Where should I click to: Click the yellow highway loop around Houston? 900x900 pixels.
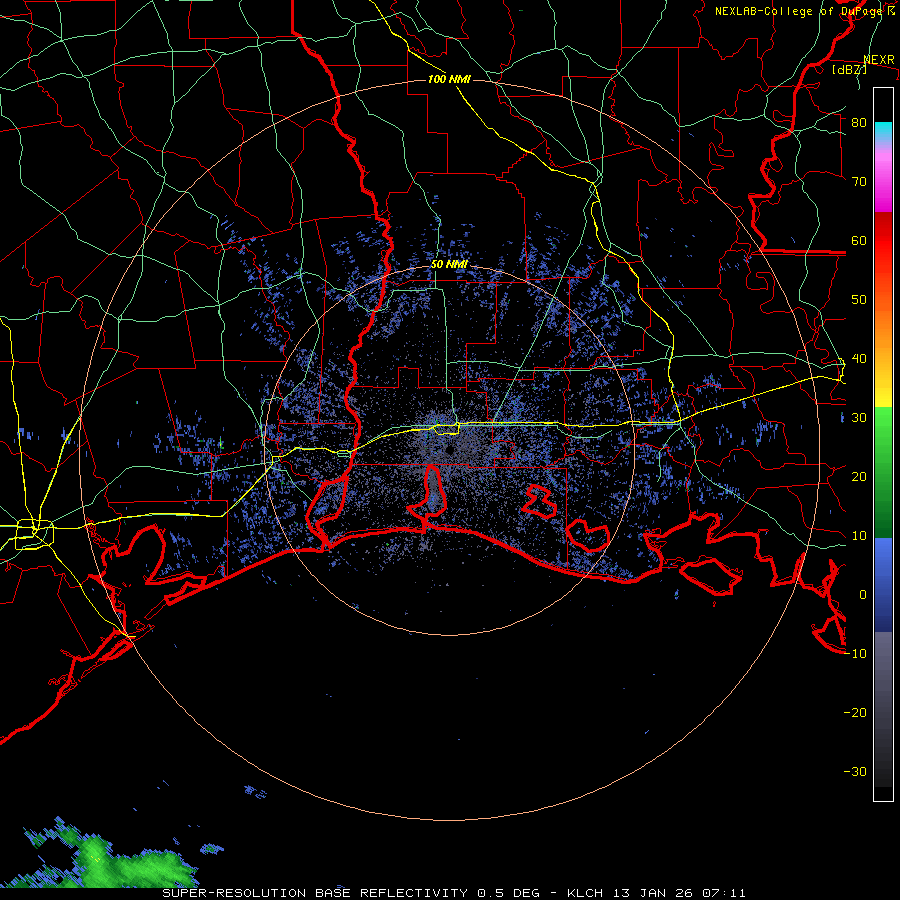34,534
